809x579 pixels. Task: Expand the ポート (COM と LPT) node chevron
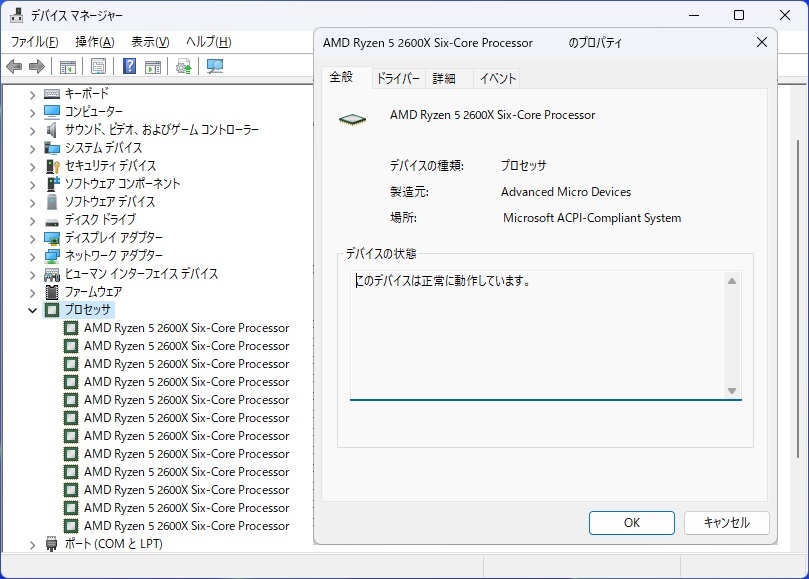33,545
